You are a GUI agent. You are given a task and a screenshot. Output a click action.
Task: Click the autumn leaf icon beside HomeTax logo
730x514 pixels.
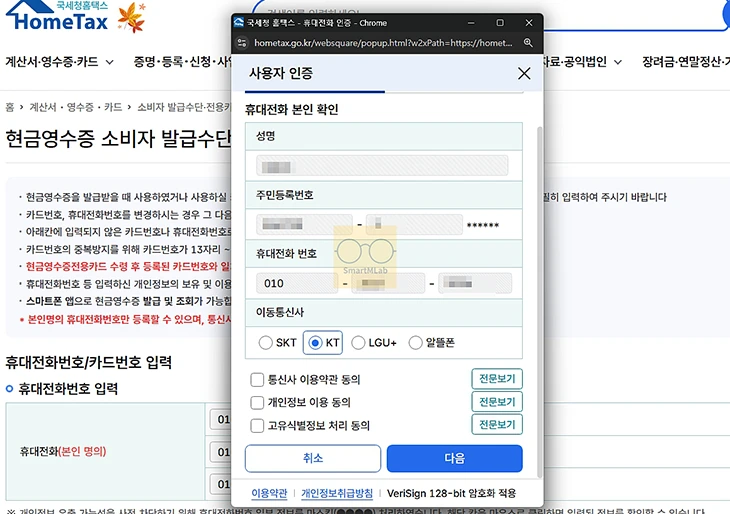[131, 18]
